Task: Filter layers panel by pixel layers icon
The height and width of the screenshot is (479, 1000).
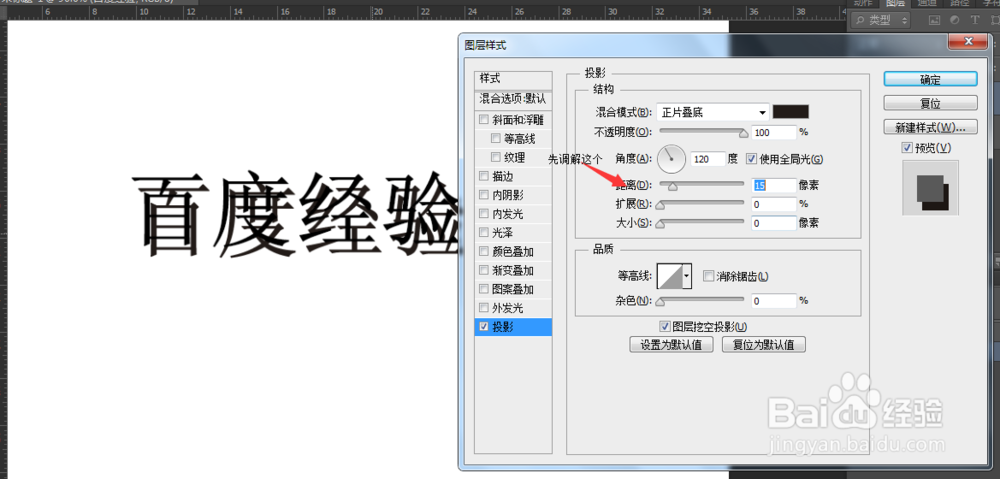Action: [934, 20]
